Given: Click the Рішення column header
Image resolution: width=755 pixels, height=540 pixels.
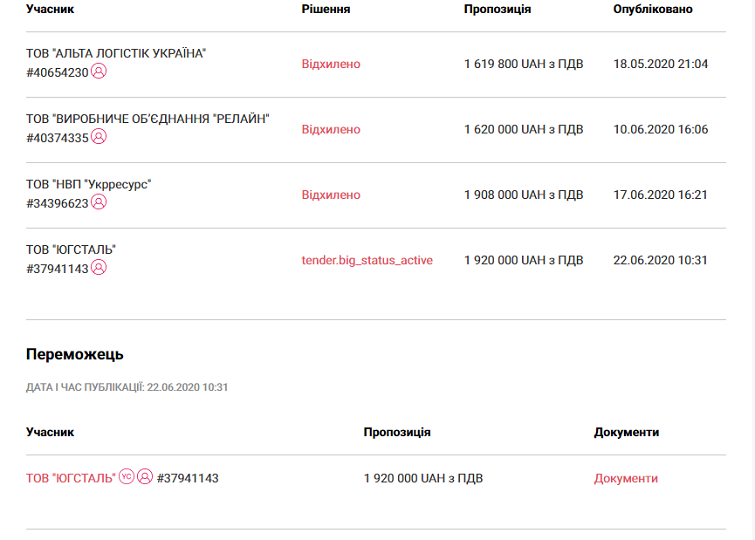Looking at the screenshot, I should click(x=326, y=9).
